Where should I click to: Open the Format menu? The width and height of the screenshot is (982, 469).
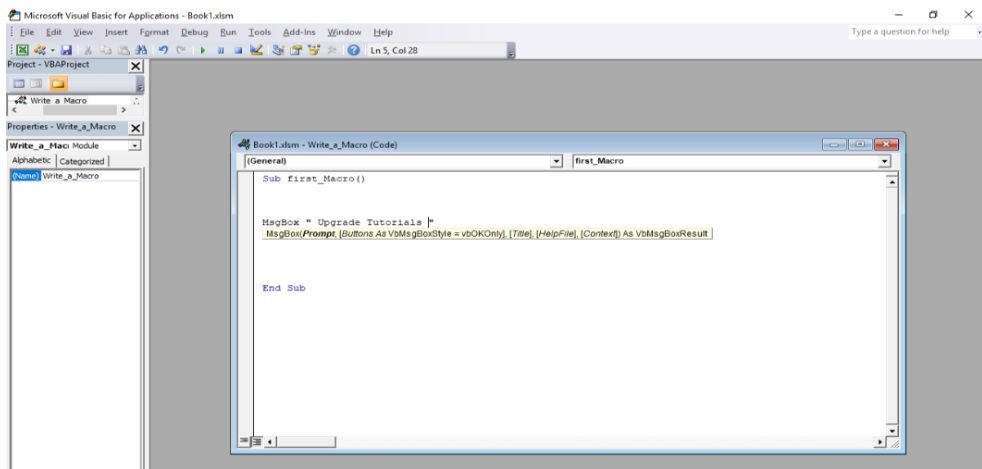click(154, 32)
